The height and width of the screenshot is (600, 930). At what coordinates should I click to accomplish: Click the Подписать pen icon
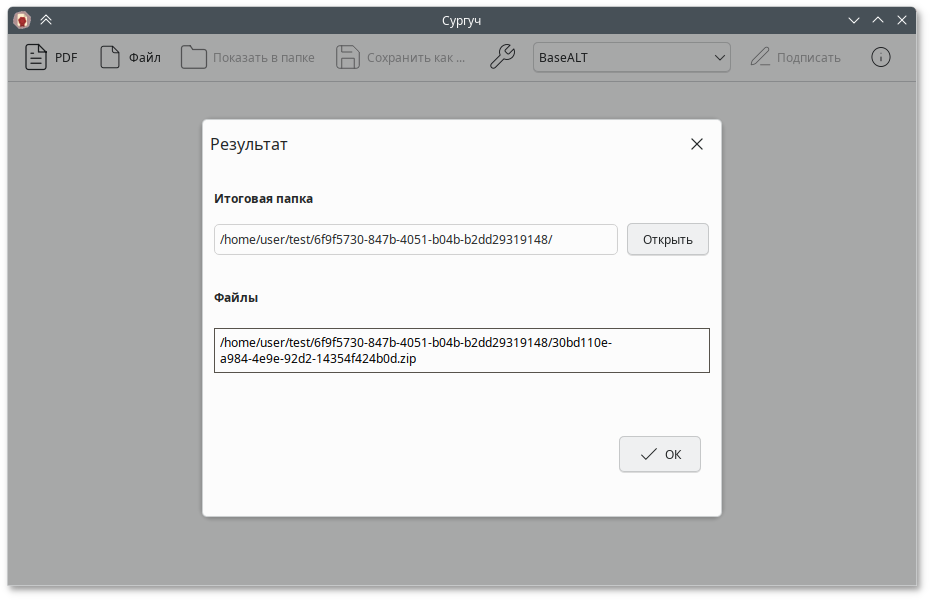coord(760,58)
